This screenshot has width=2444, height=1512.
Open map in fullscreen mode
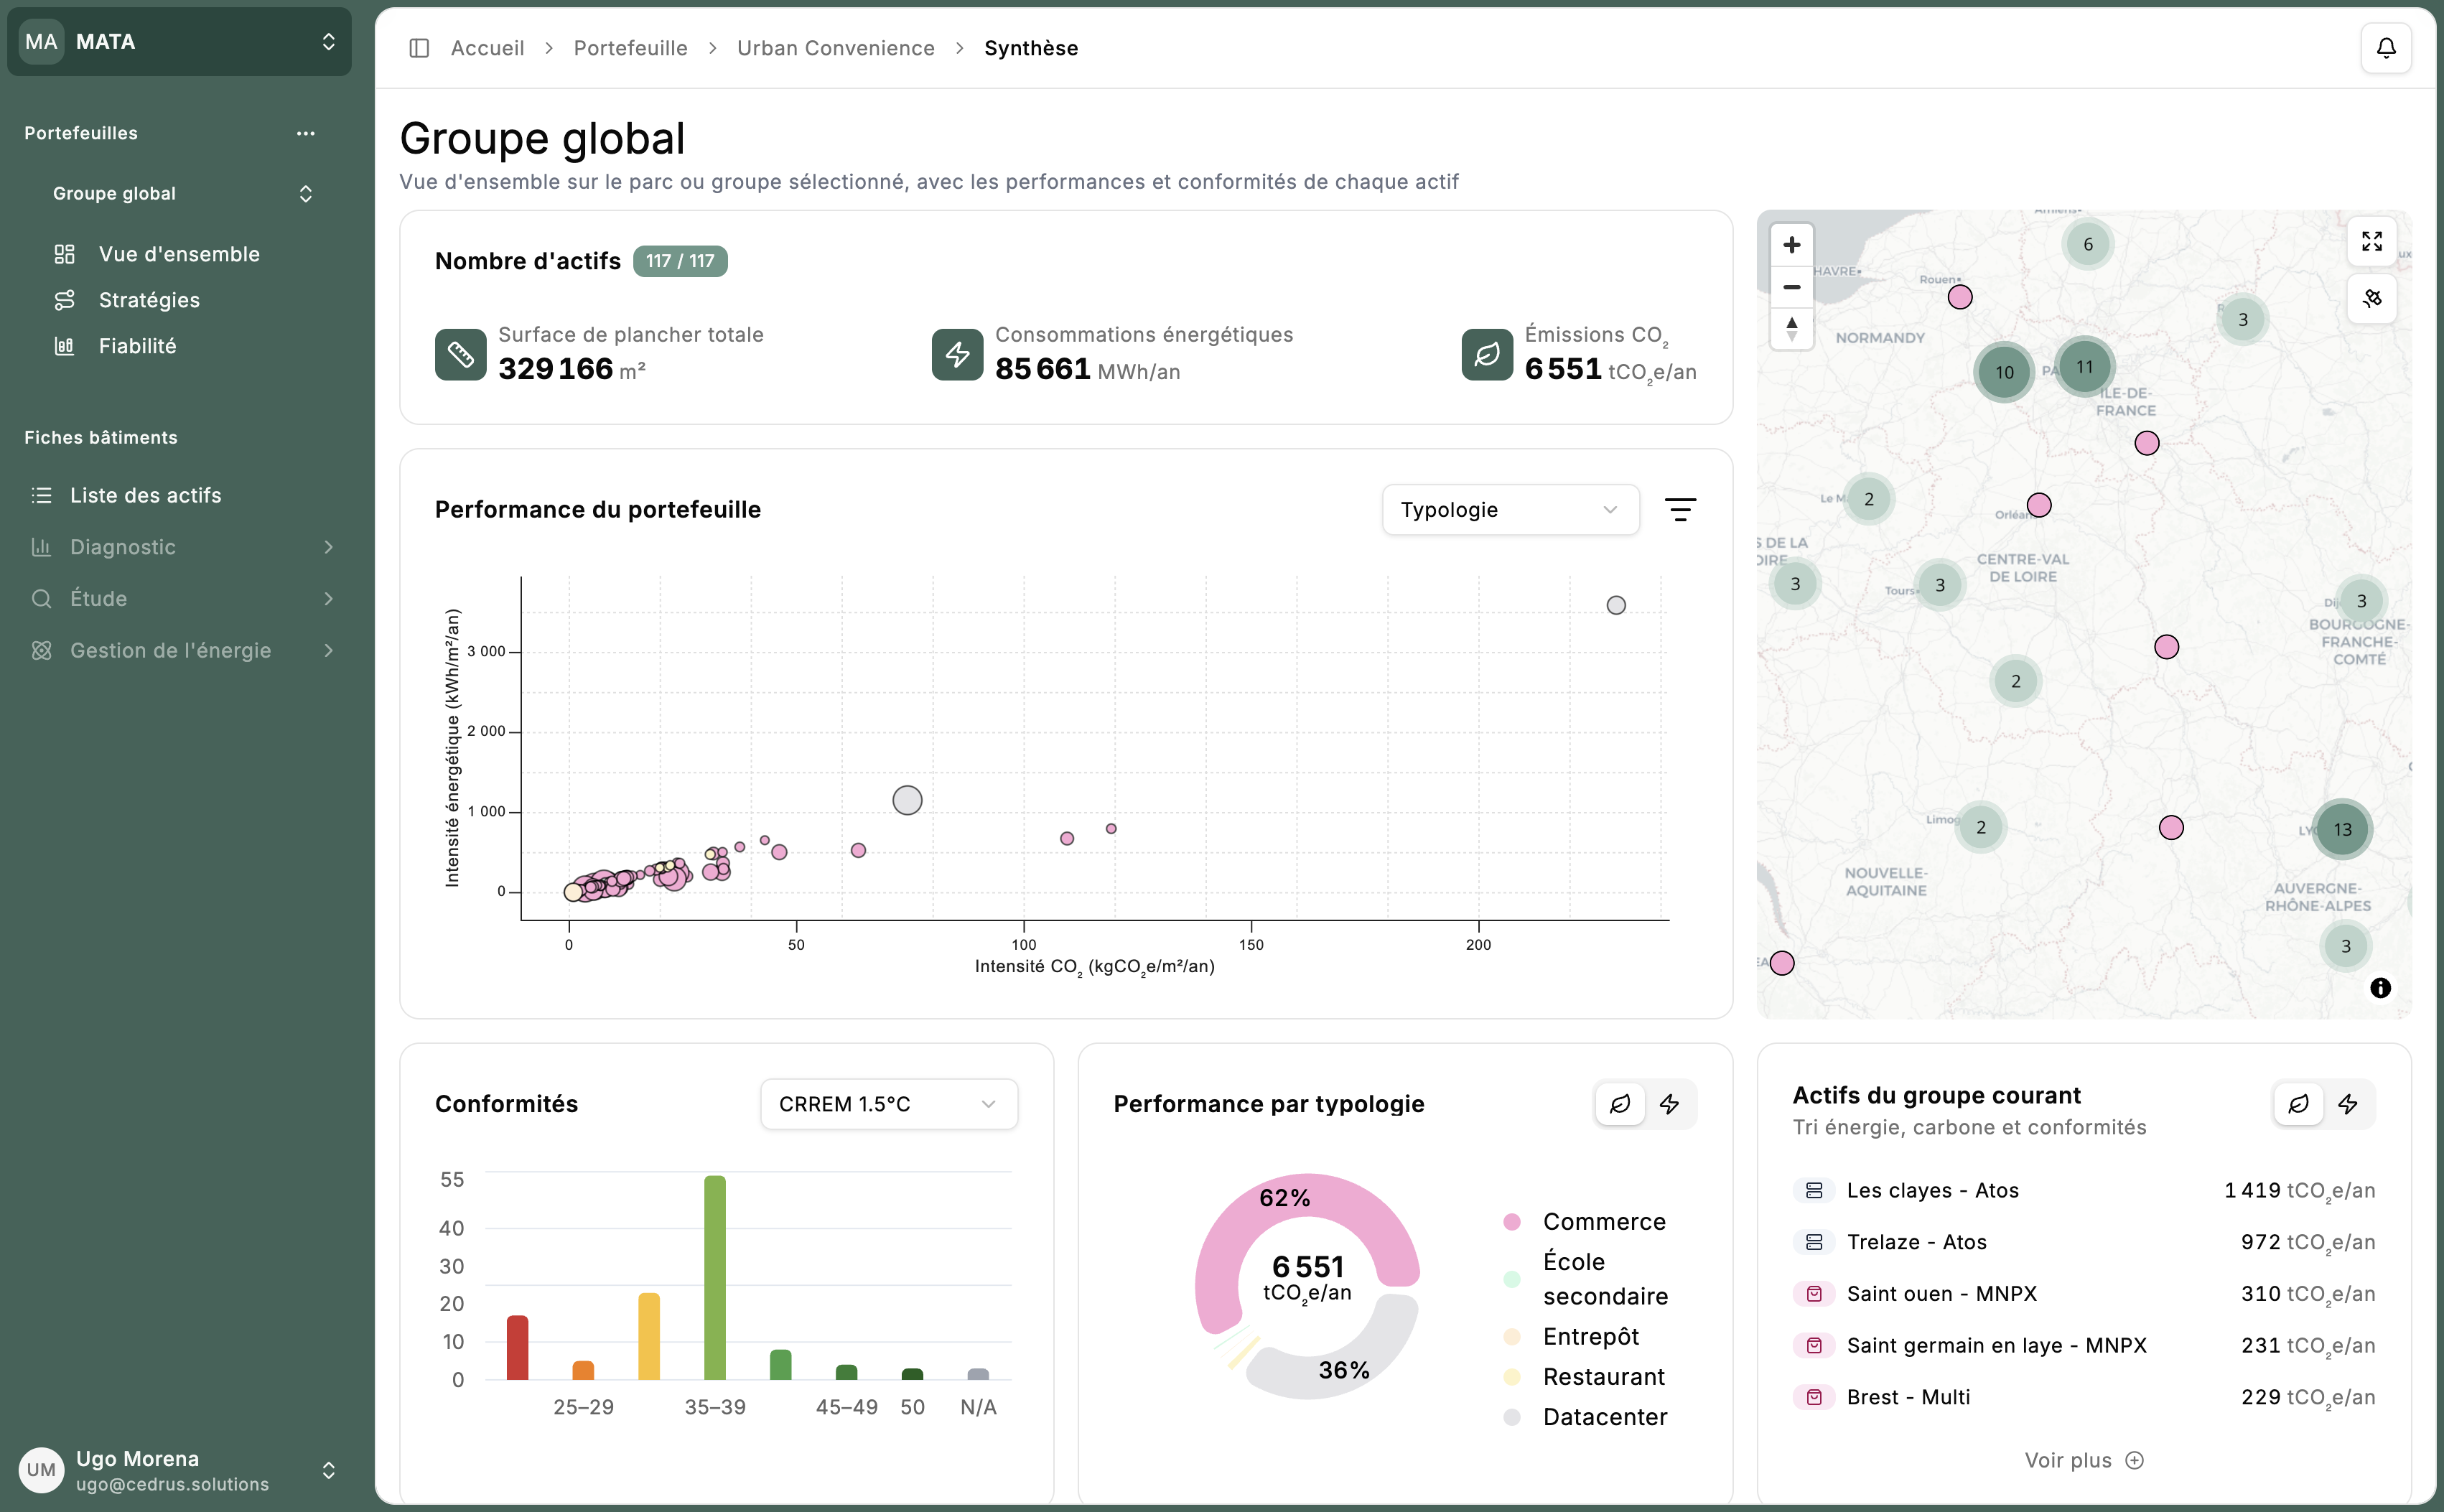coord(2371,241)
